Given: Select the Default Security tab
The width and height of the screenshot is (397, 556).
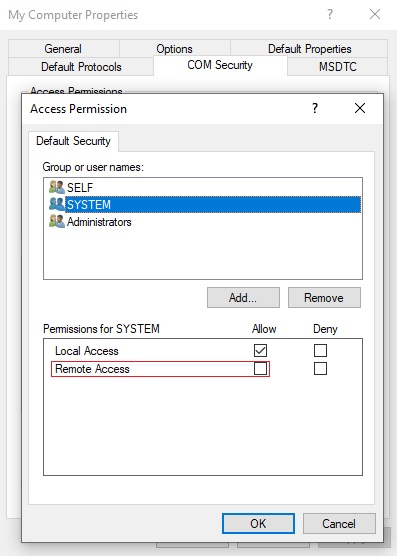Looking at the screenshot, I should point(73,141).
